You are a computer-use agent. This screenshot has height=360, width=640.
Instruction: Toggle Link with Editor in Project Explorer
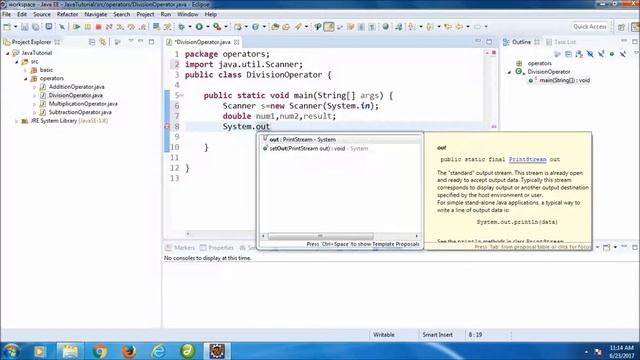pyautogui.click(x=102, y=42)
